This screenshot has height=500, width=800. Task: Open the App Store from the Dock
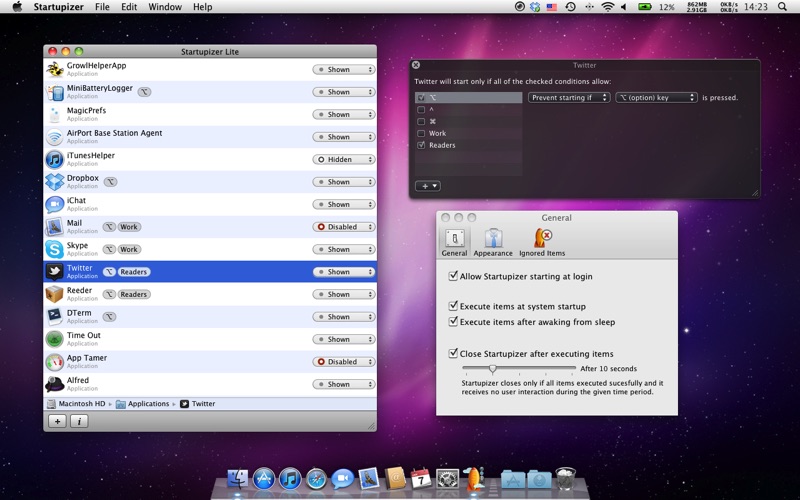264,479
